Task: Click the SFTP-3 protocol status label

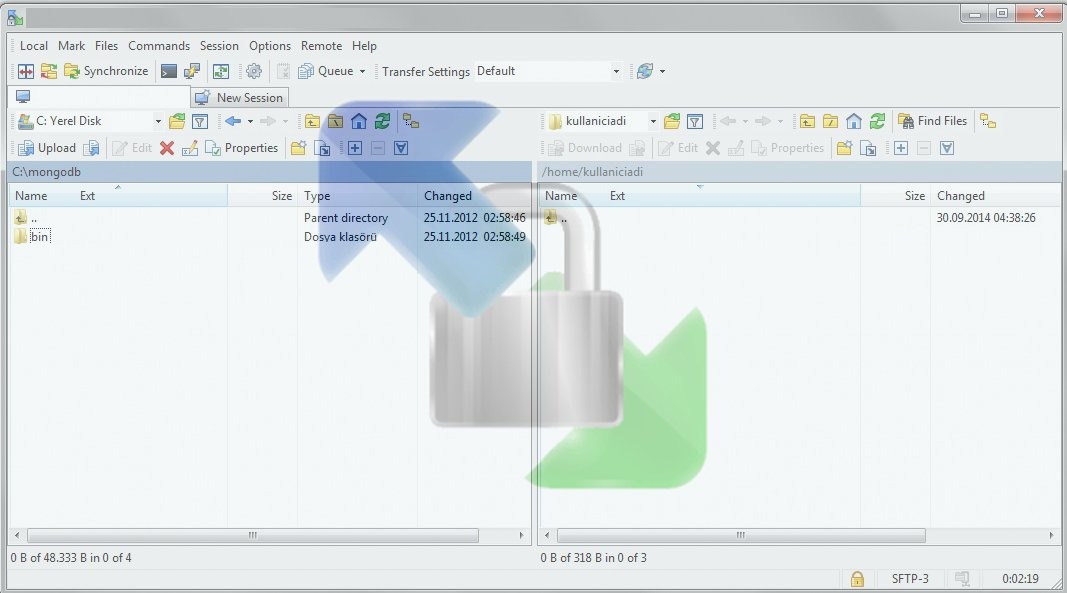Action: [x=910, y=579]
